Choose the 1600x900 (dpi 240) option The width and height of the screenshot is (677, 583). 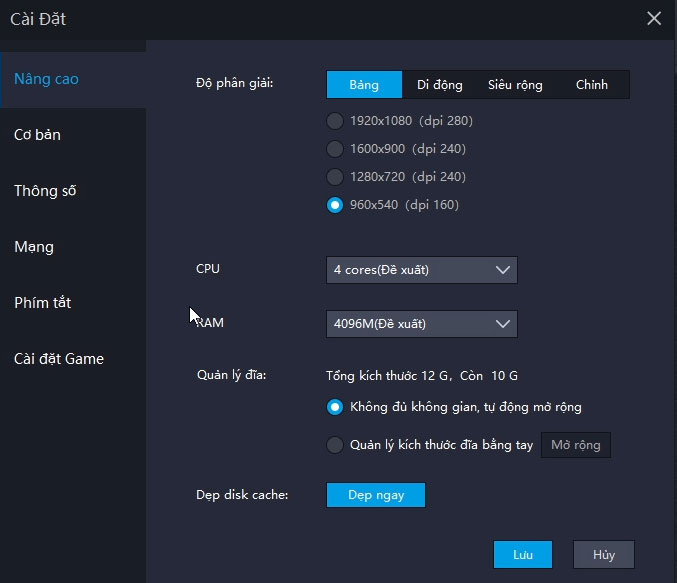pyautogui.click(x=335, y=149)
